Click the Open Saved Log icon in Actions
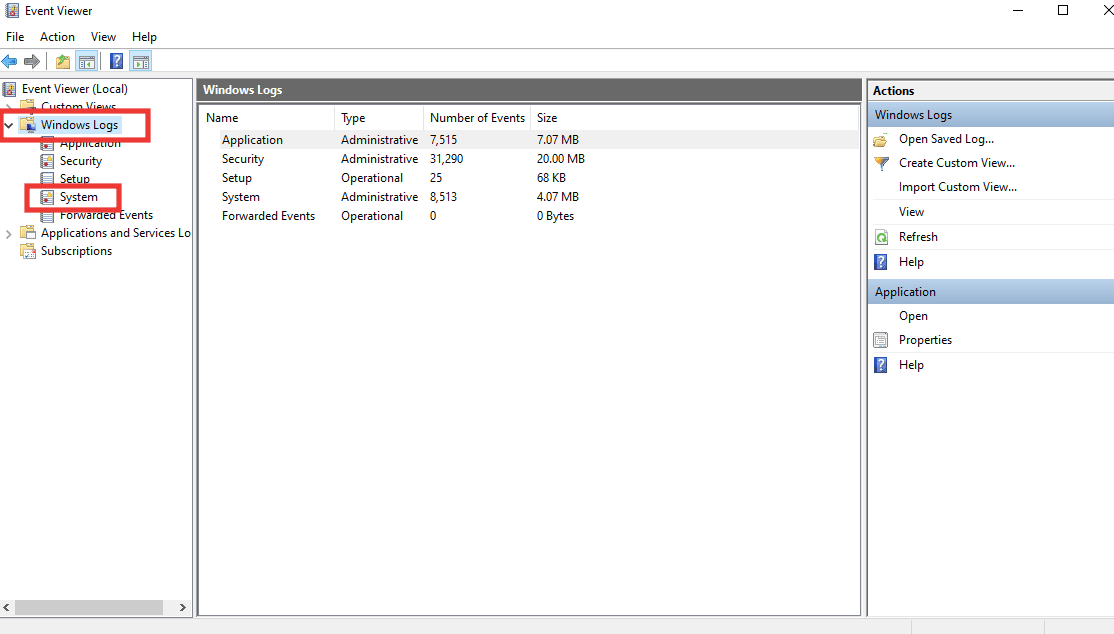The height and width of the screenshot is (634, 1114). (881, 138)
